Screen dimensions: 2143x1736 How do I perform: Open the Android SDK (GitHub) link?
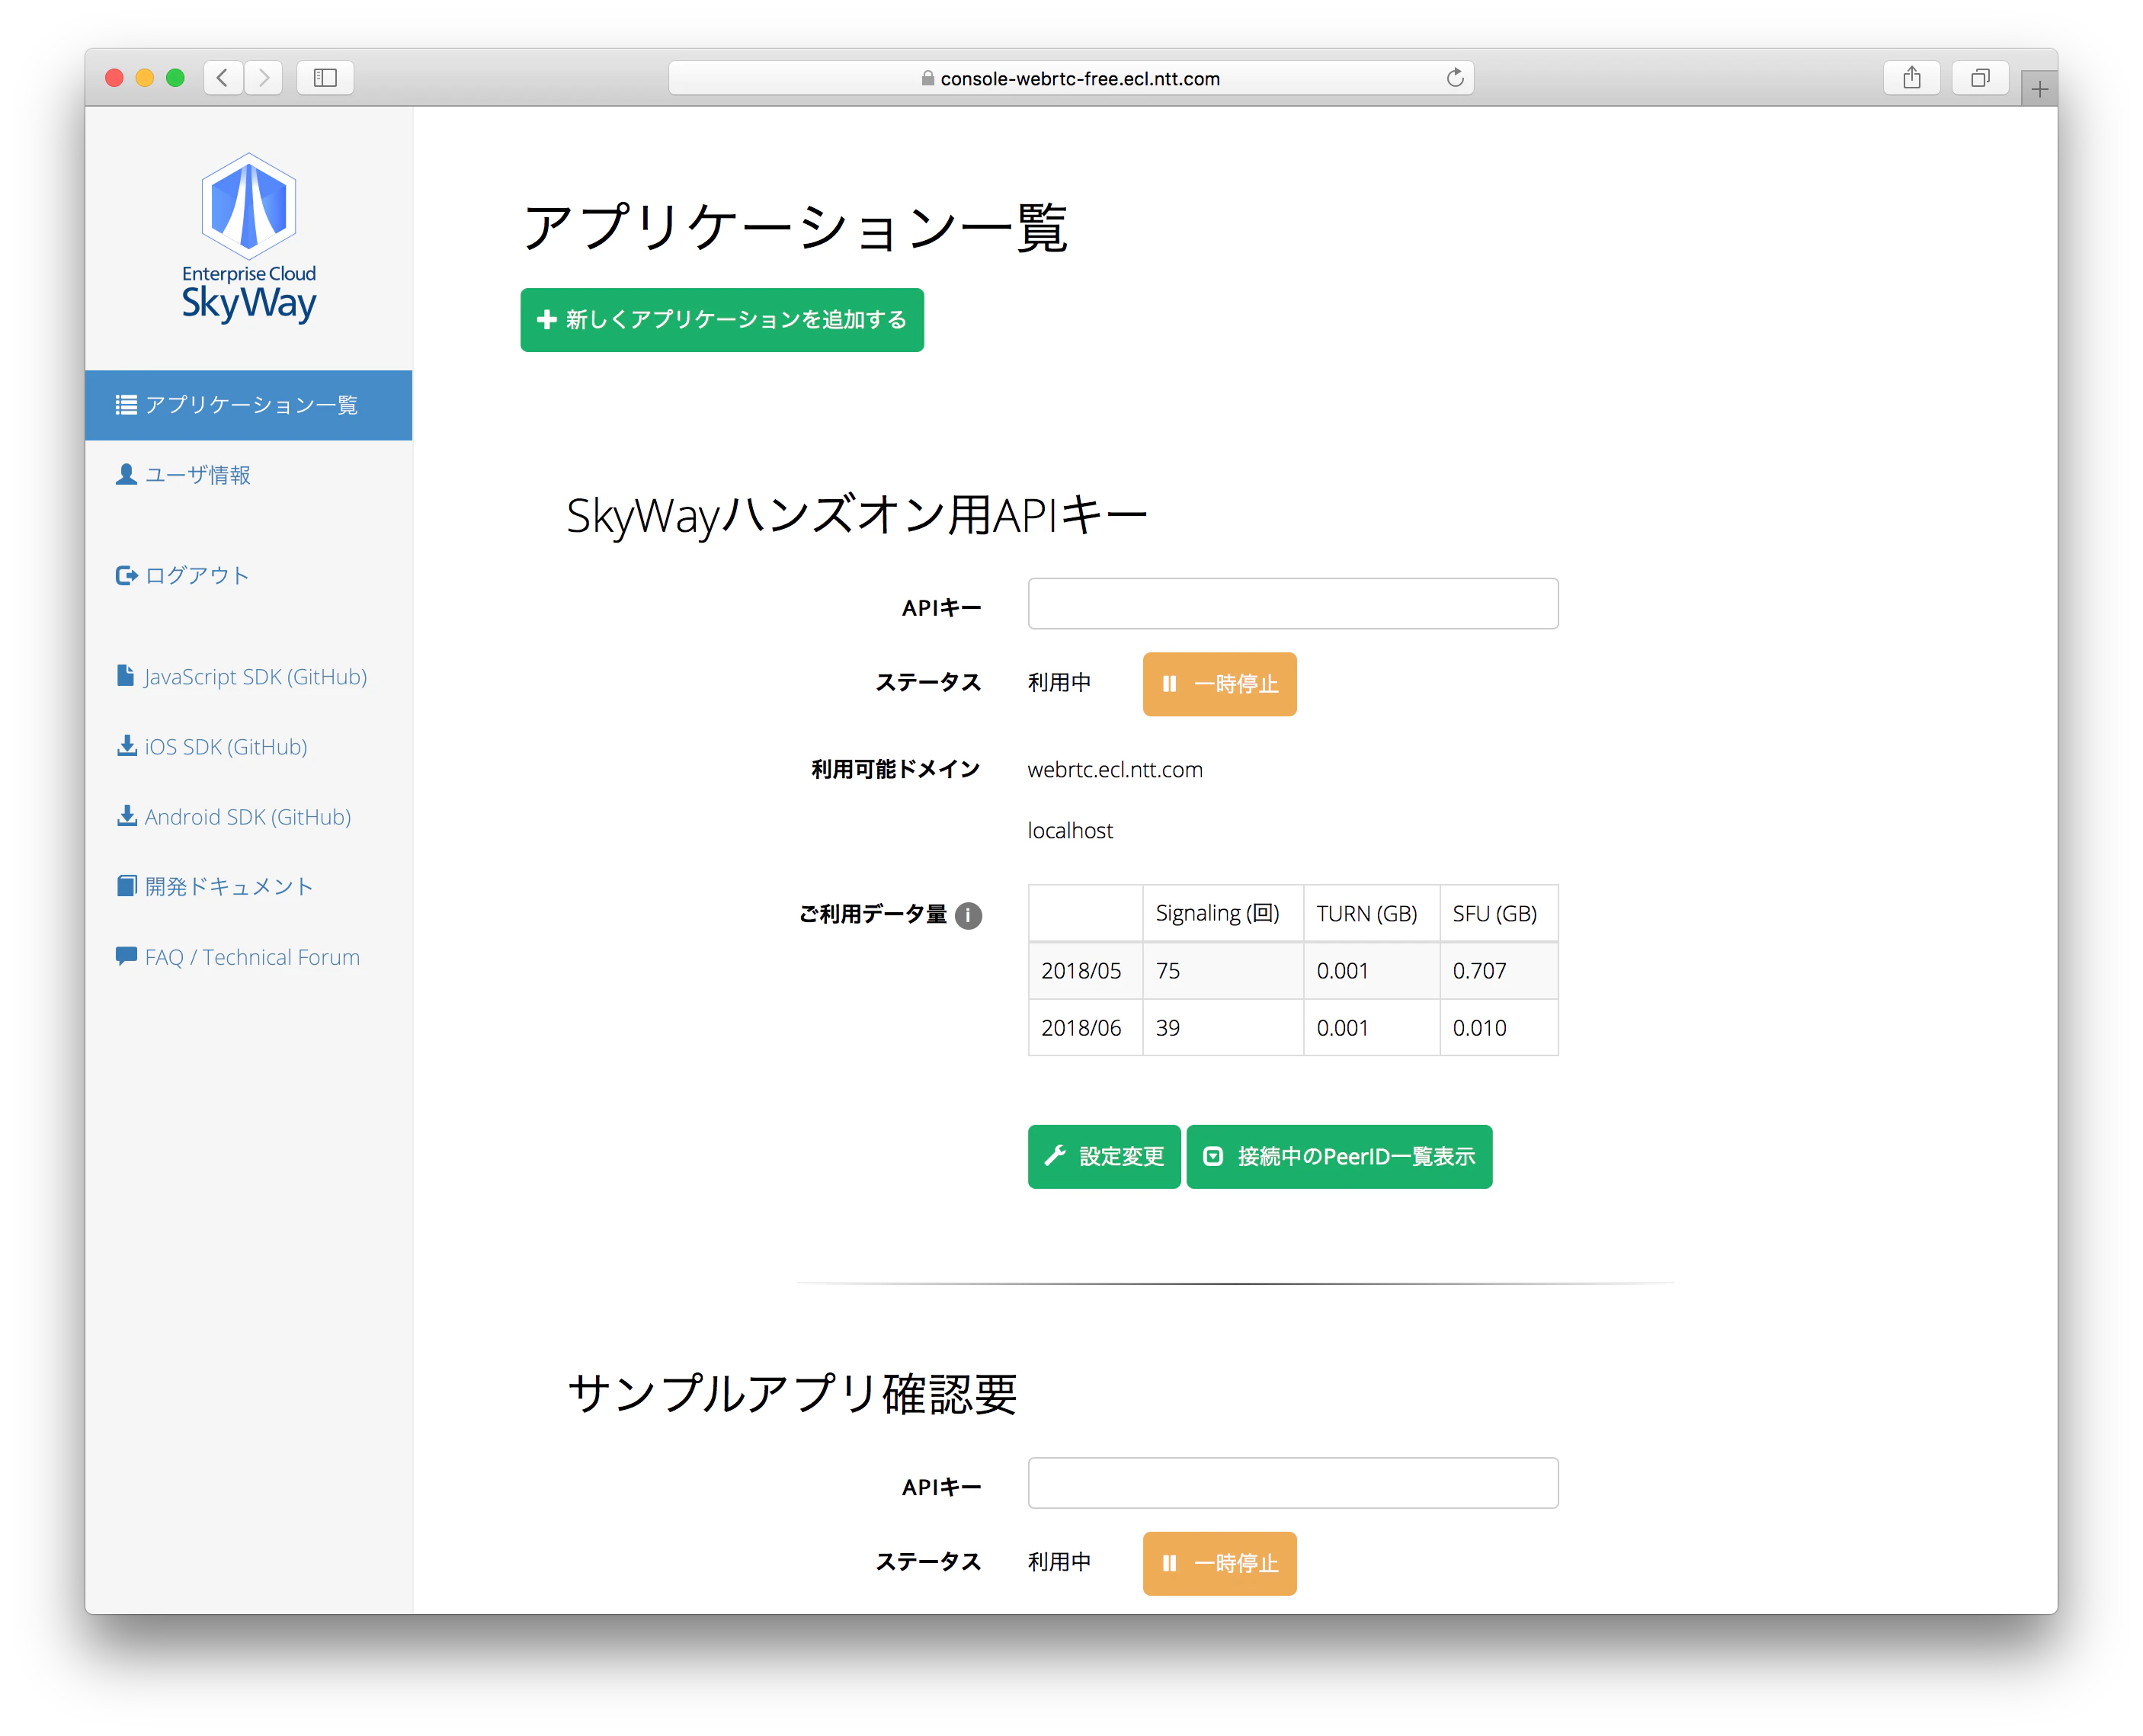click(x=234, y=816)
